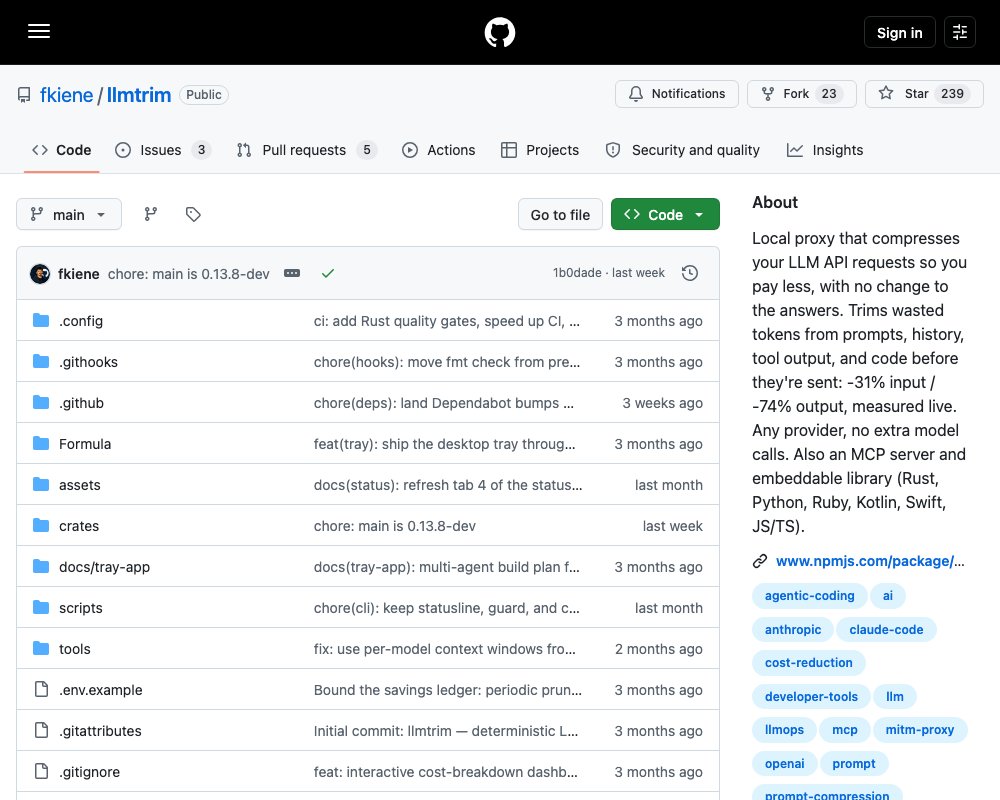Screen dimensions: 1000x800
Task: Expand the main branch dropdown
Action: tap(69, 214)
